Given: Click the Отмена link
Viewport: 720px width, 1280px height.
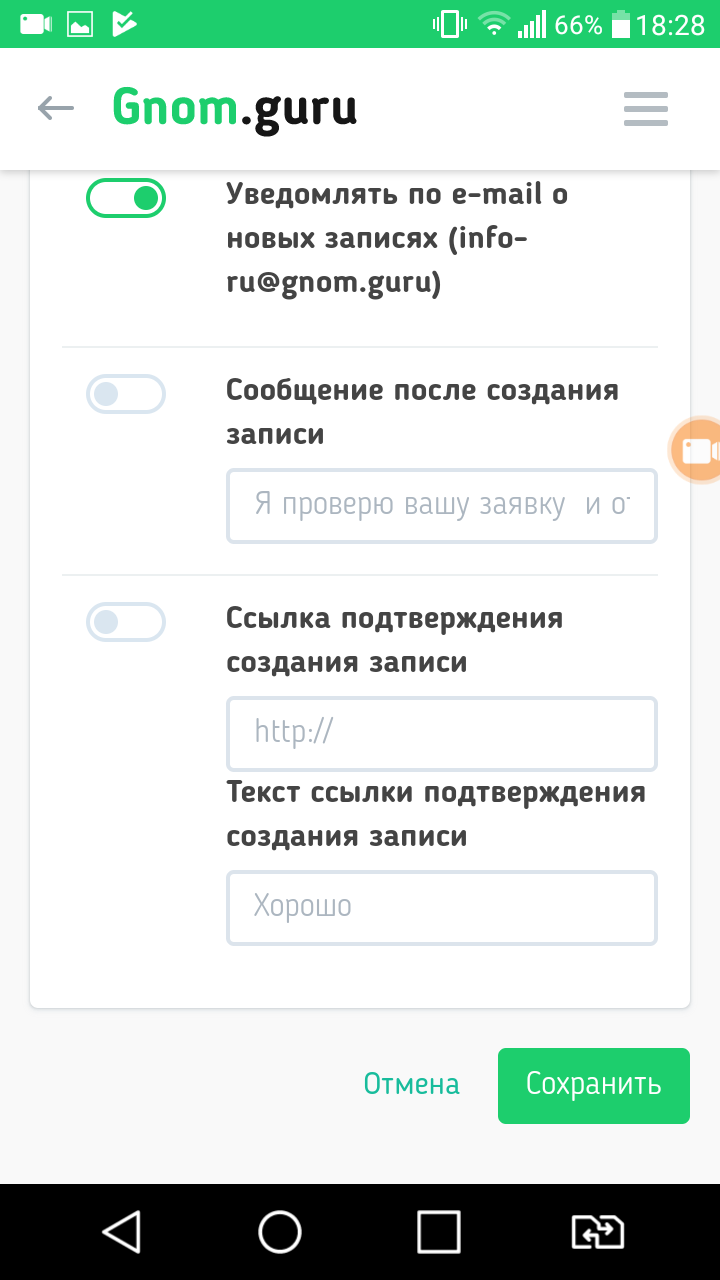Looking at the screenshot, I should click(x=411, y=1085).
